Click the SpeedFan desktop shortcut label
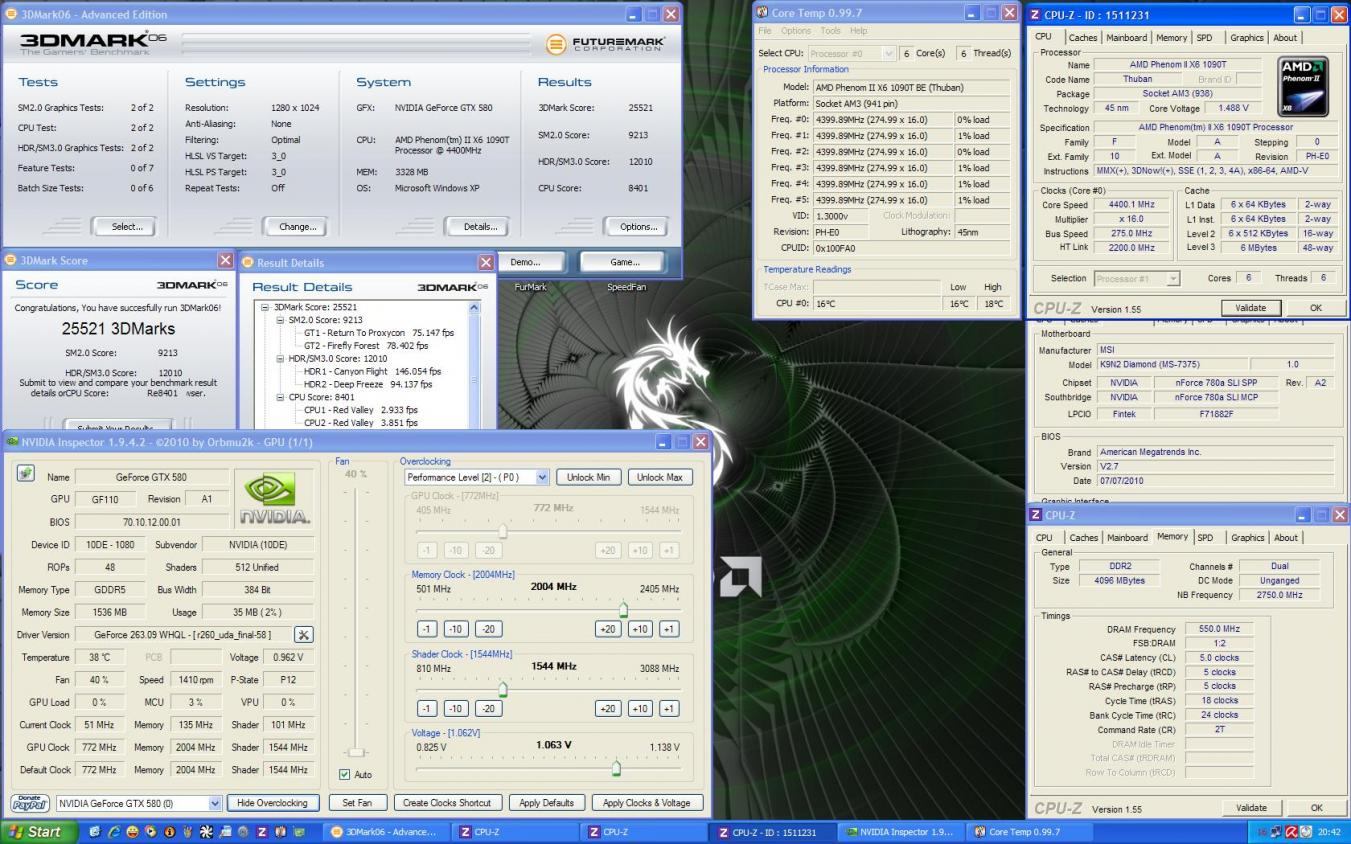 (627, 287)
